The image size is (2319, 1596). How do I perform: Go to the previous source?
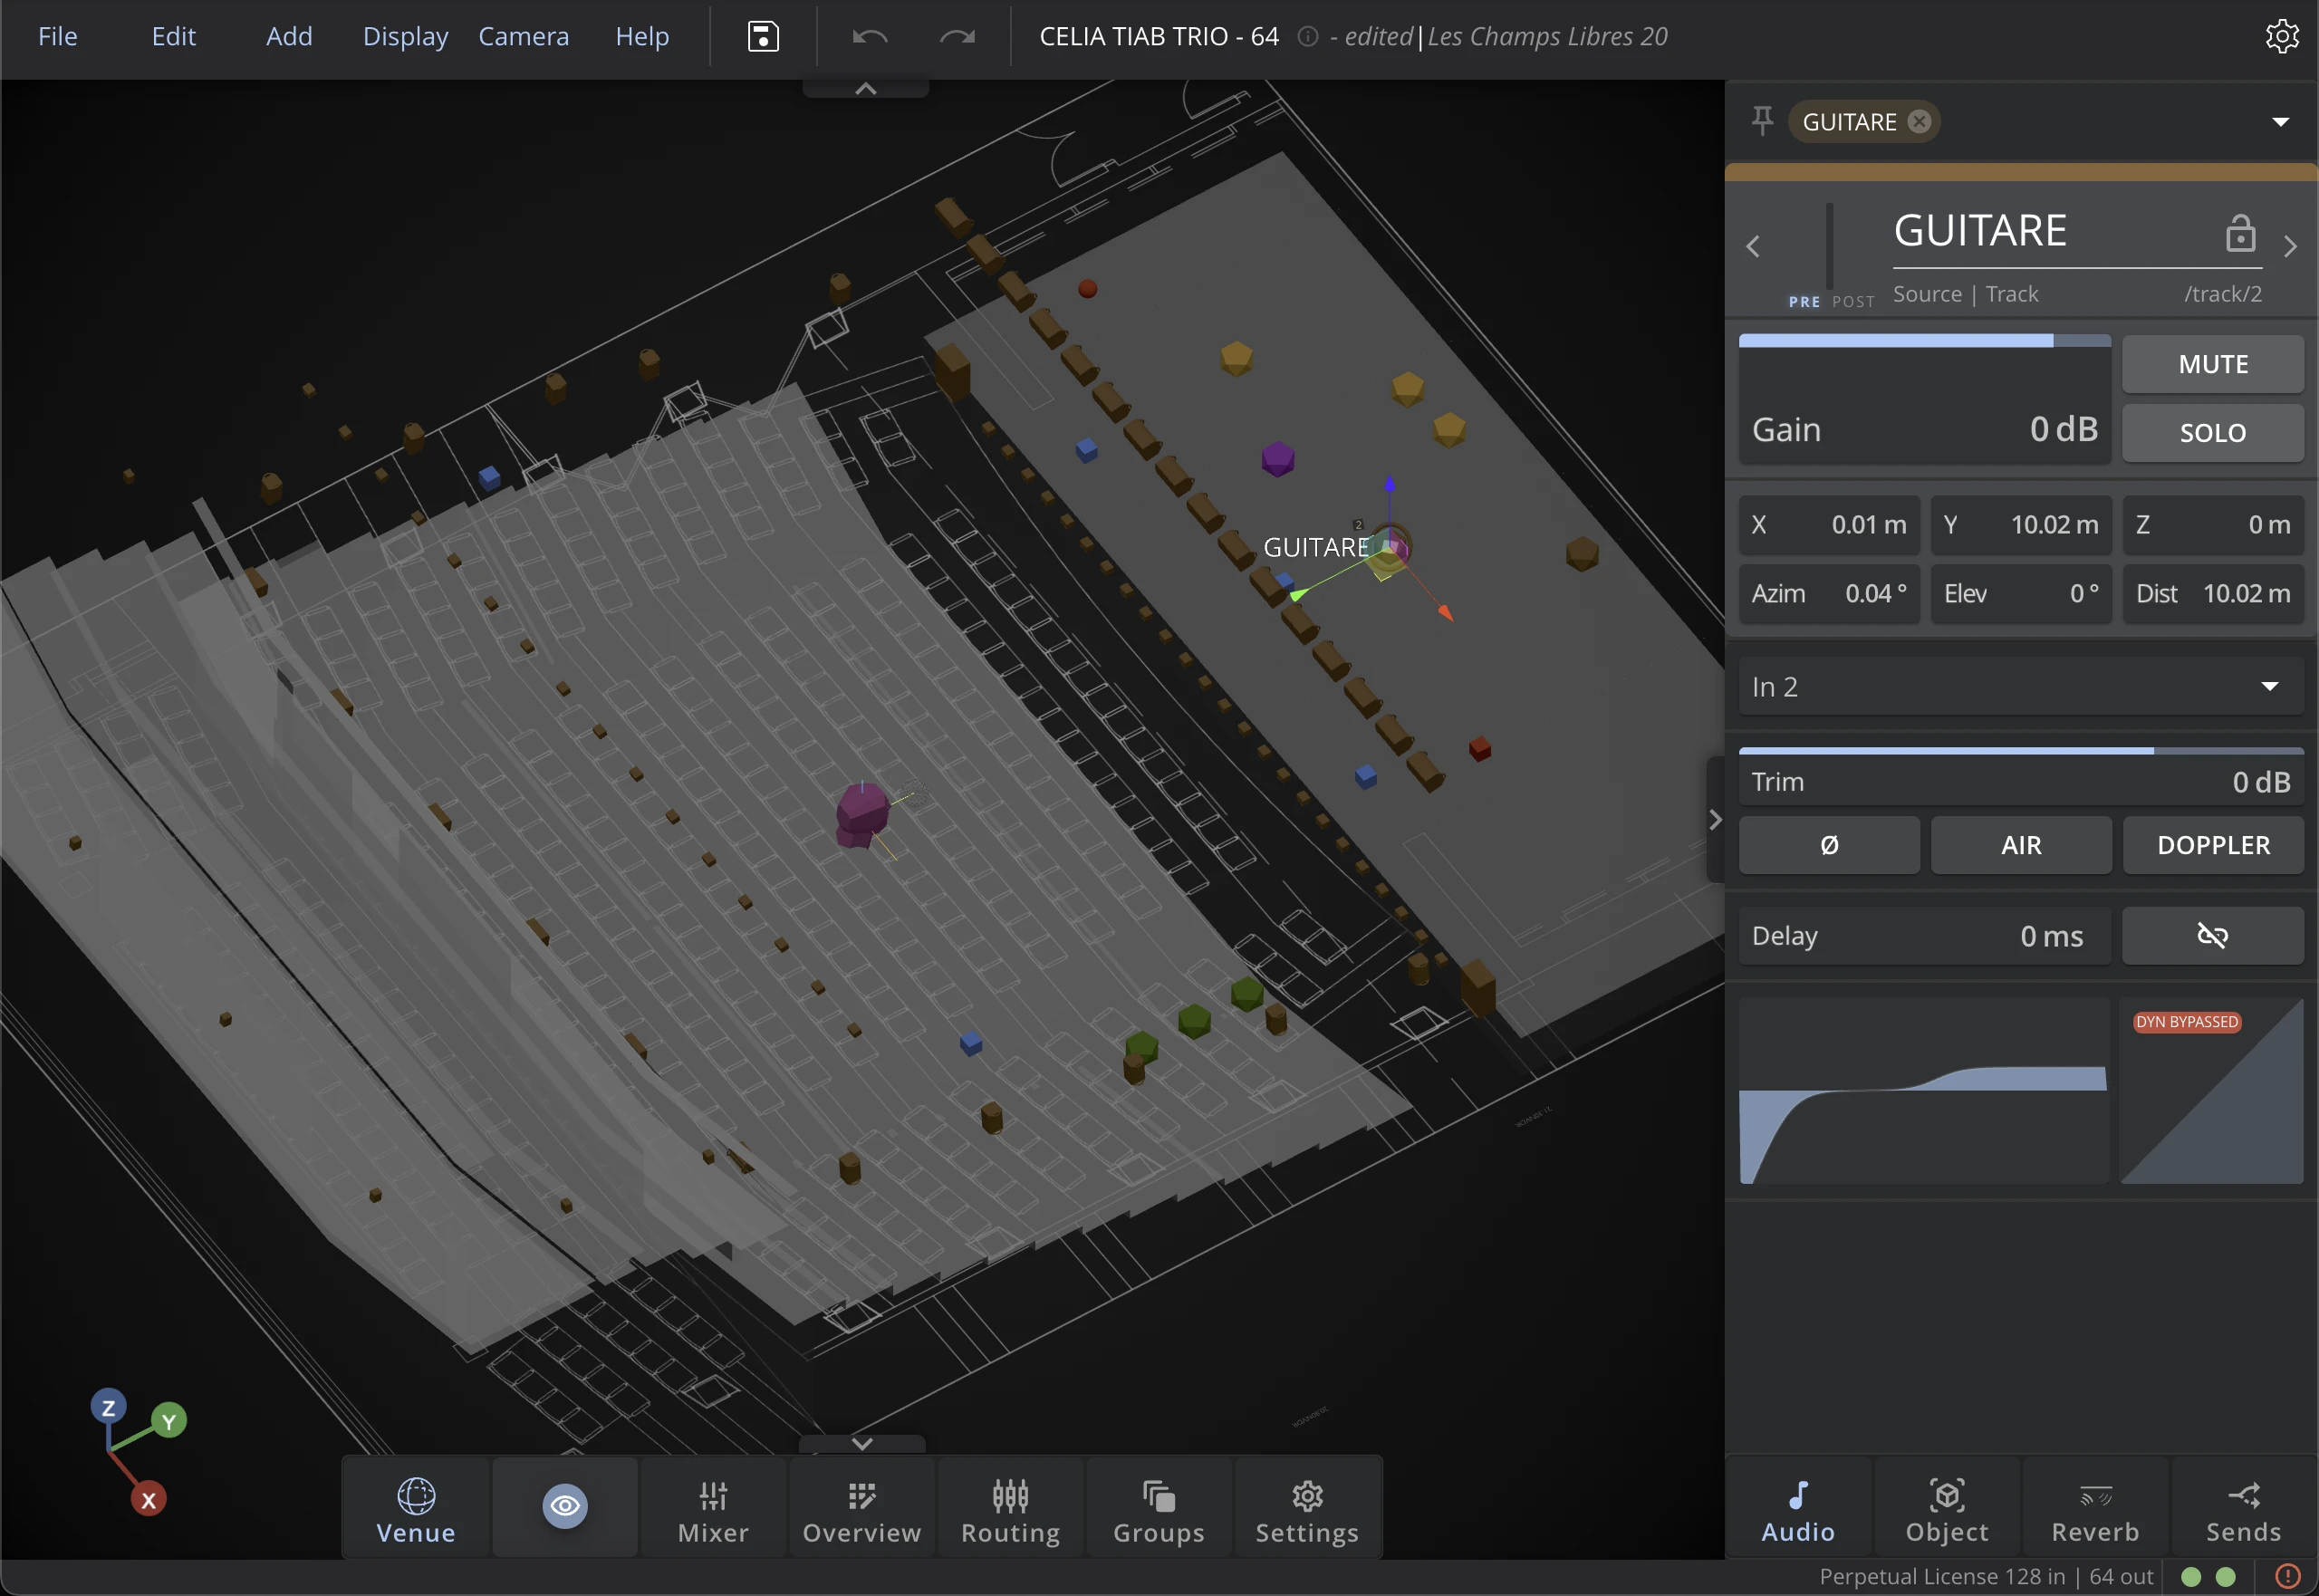[1753, 246]
